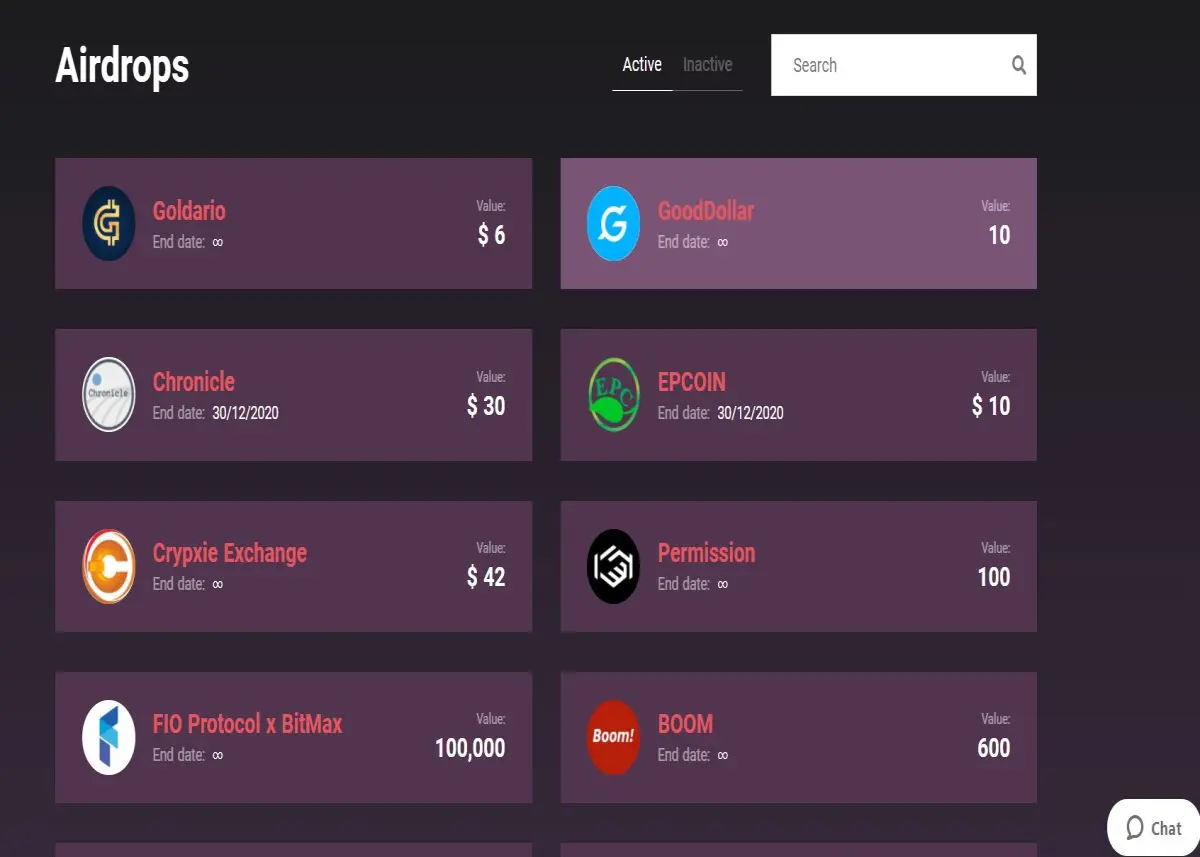1200x857 pixels.
Task: Click the Chronicle value $ 30
Action: 486,406
